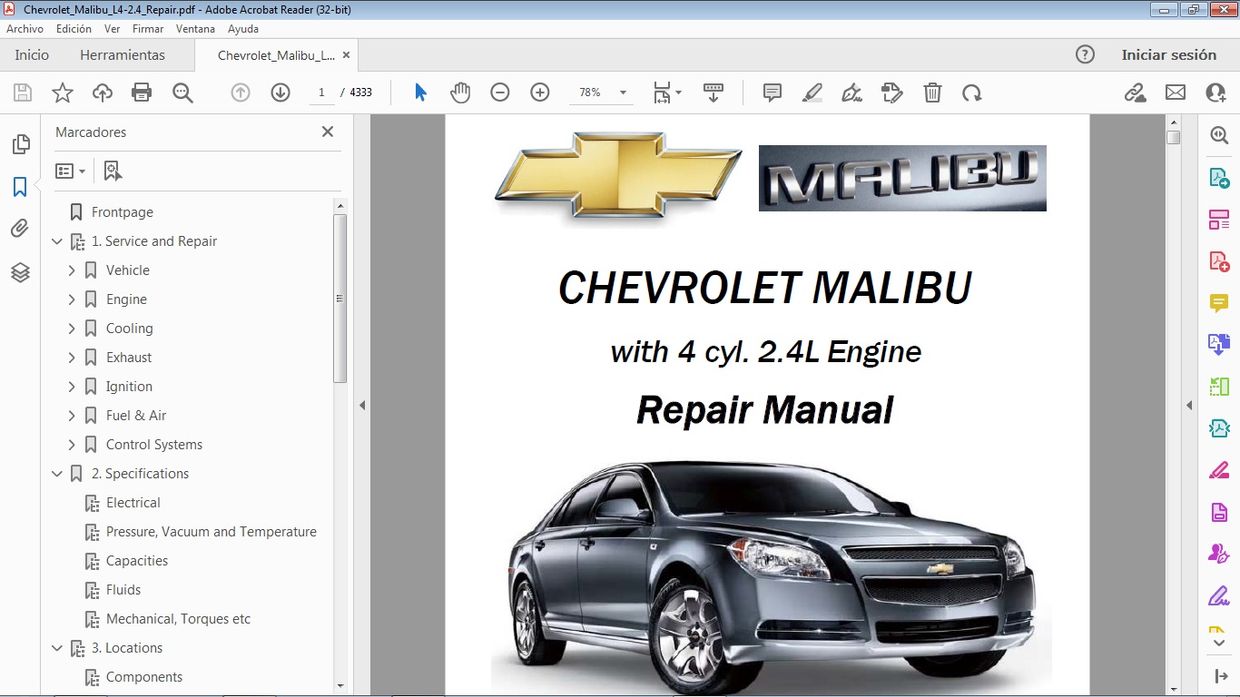This screenshot has height=697, width=1240.
Task: Zoom in on the document page
Action: point(539,92)
